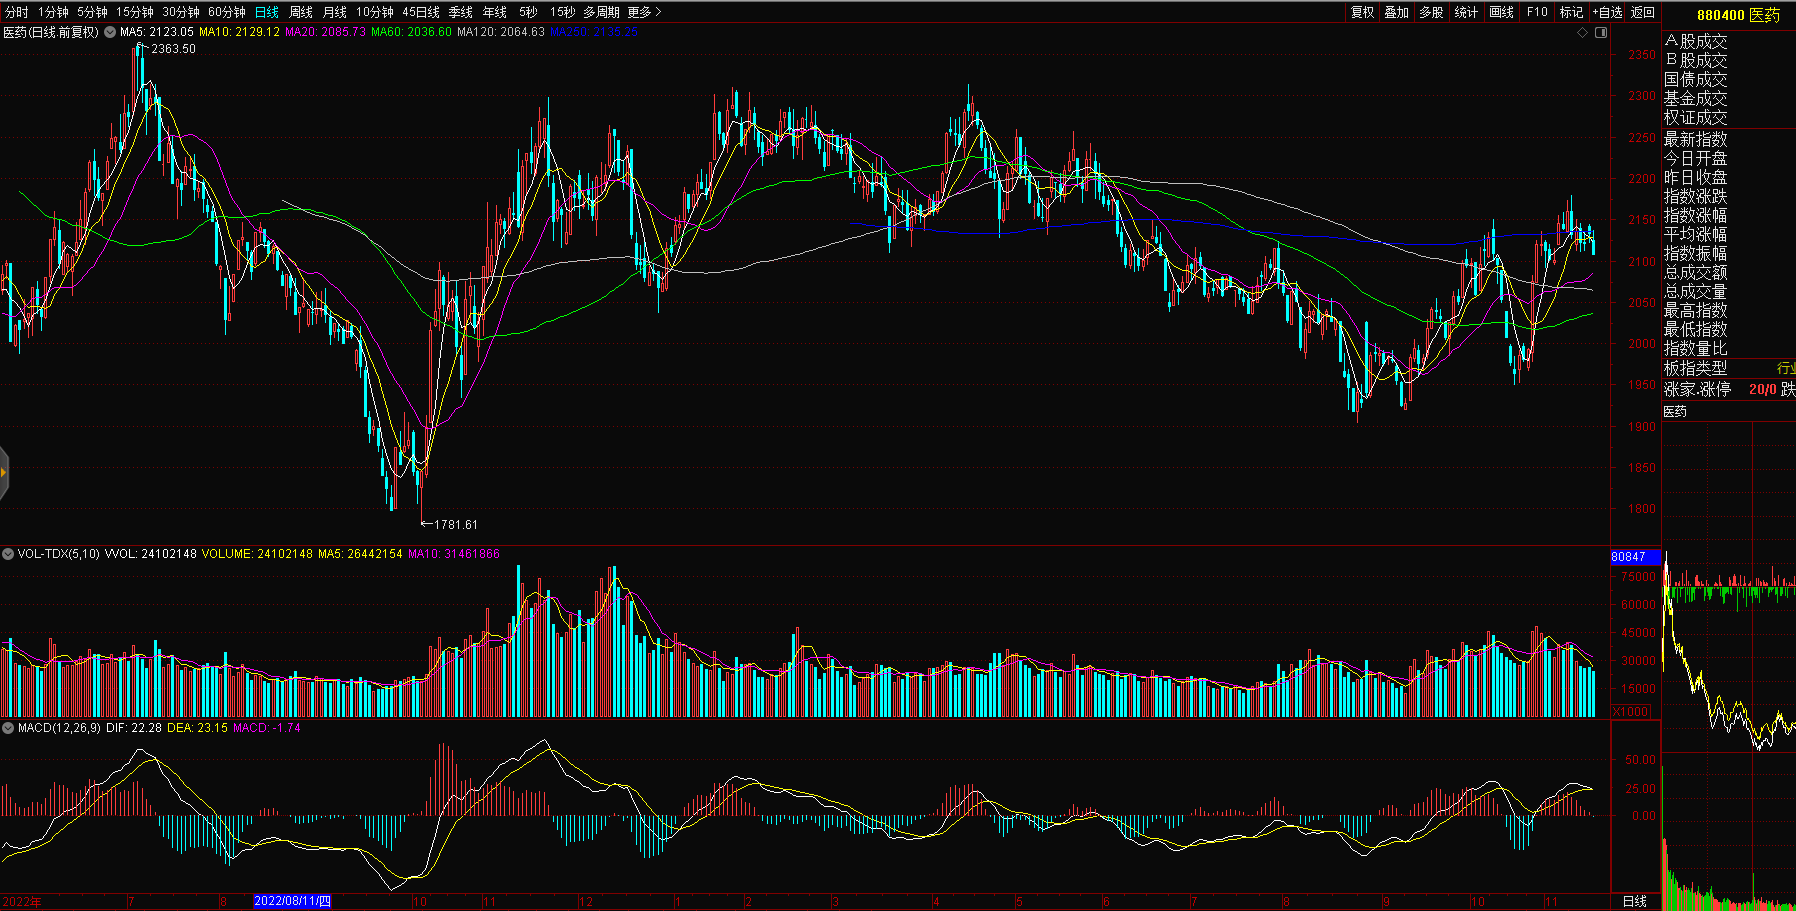Open VOL-TDX indicator dropdown arrow

click(x=8, y=553)
